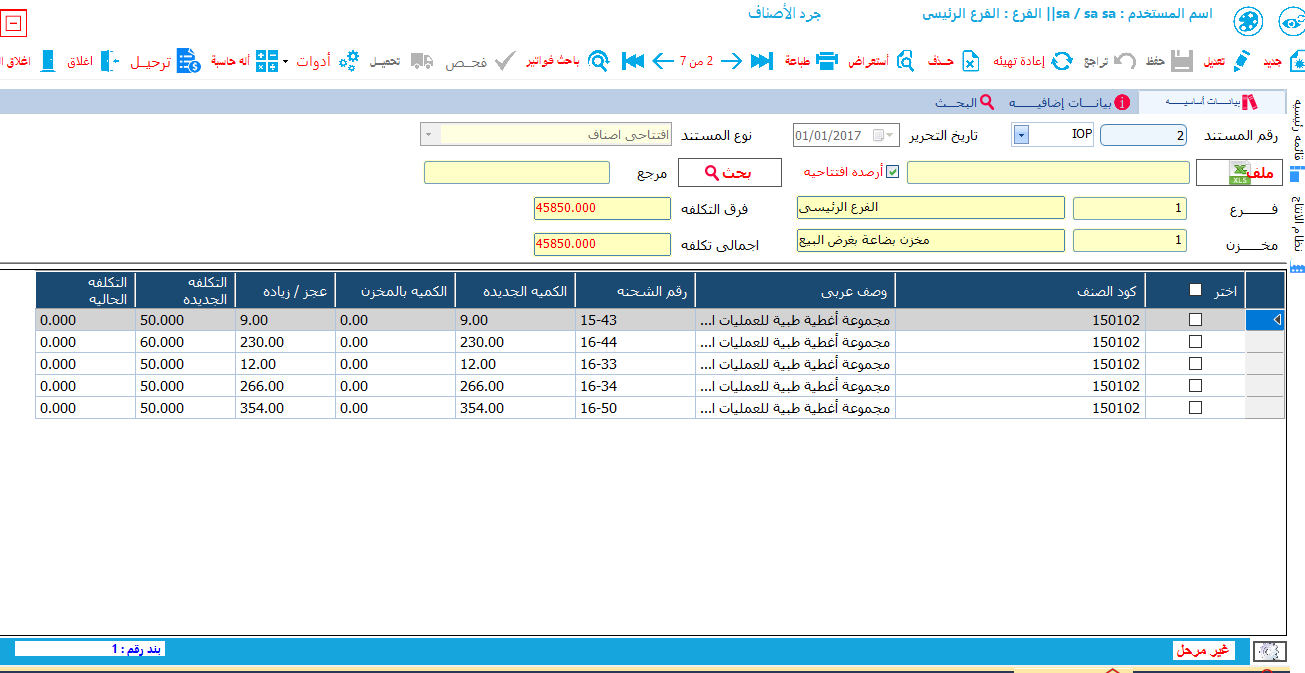Click the ترحيل (Post) document icon

(189, 62)
